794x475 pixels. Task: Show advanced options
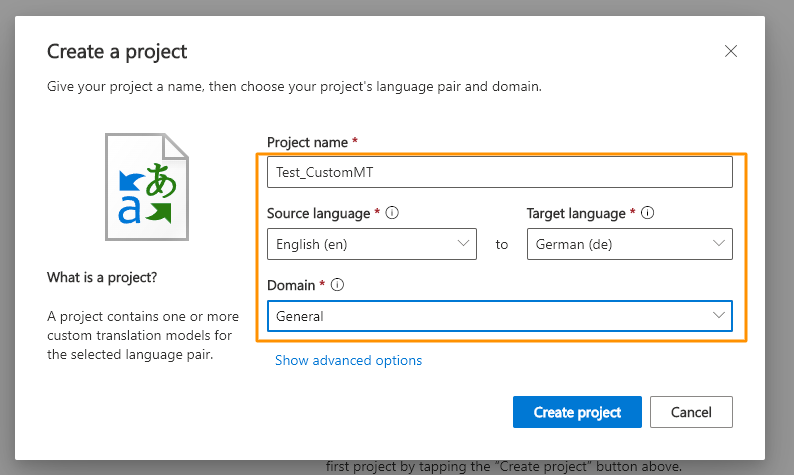(x=348, y=360)
